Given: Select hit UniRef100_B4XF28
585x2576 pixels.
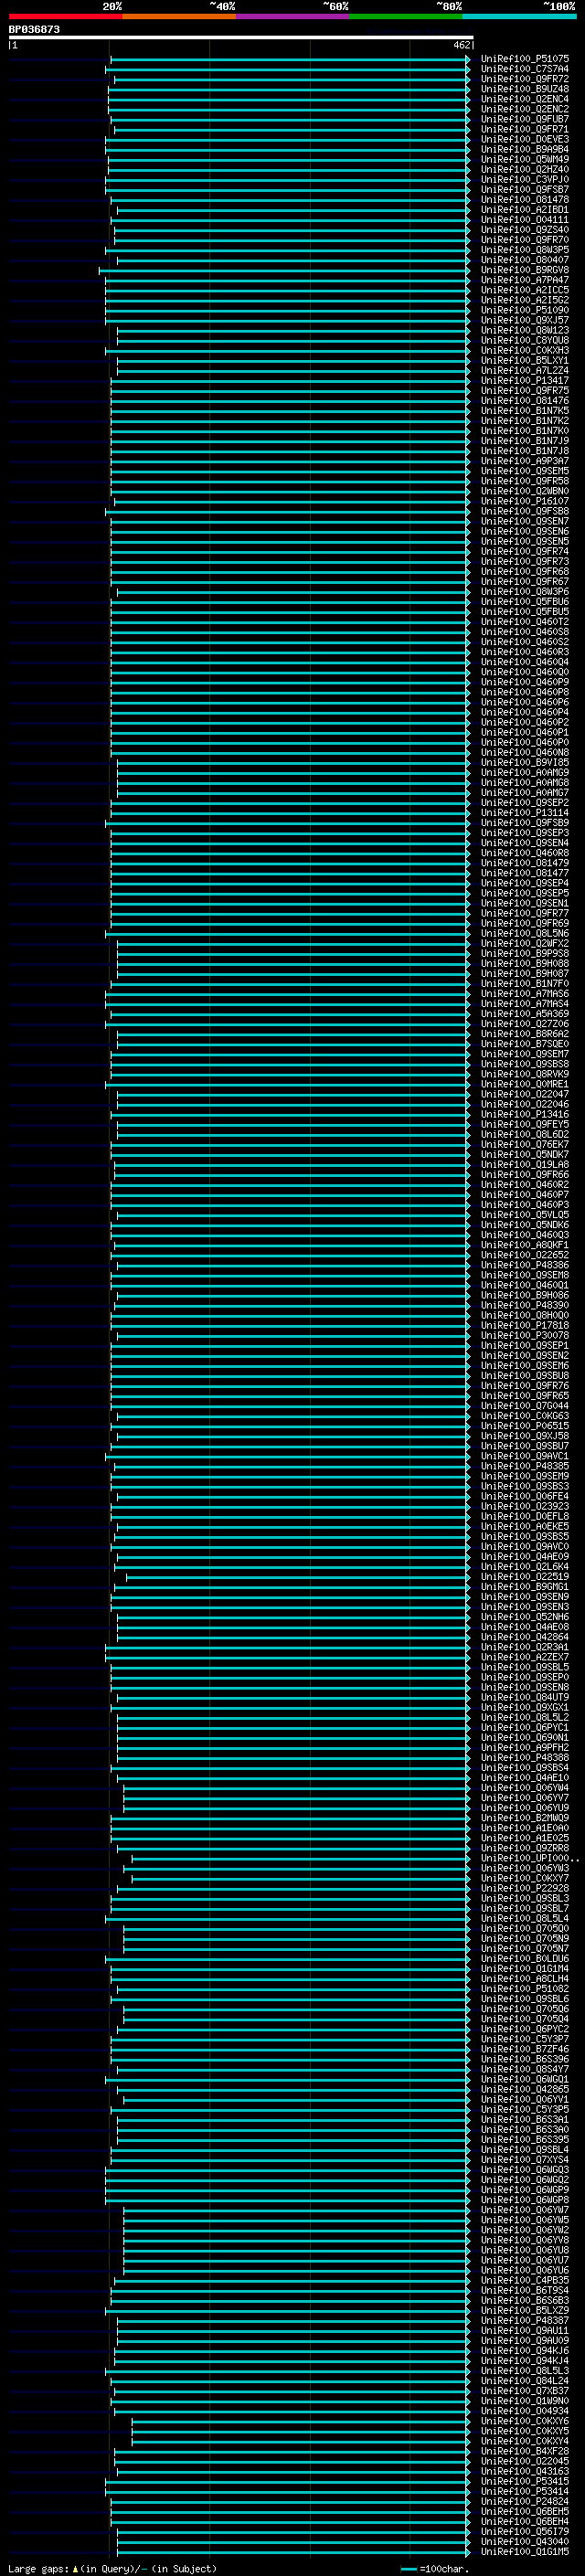Looking at the screenshot, I should click(x=524, y=2451).
